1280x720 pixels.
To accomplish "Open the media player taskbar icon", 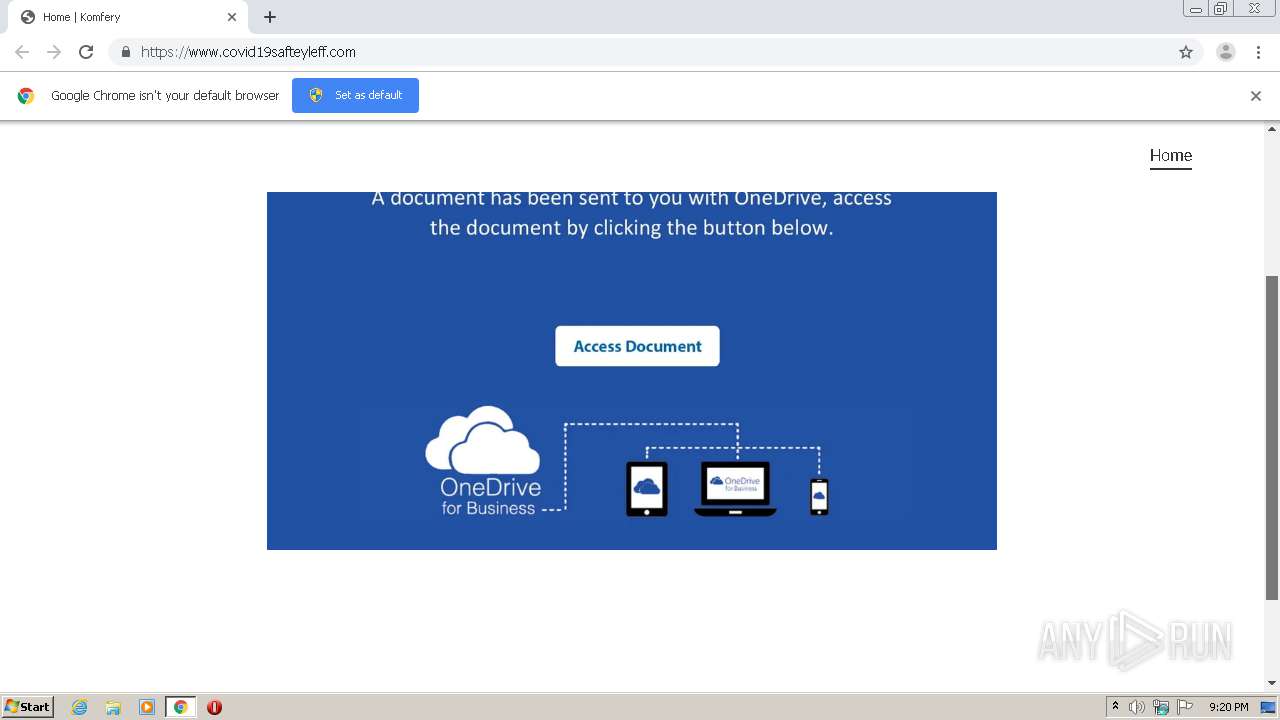I will [147, 707].
